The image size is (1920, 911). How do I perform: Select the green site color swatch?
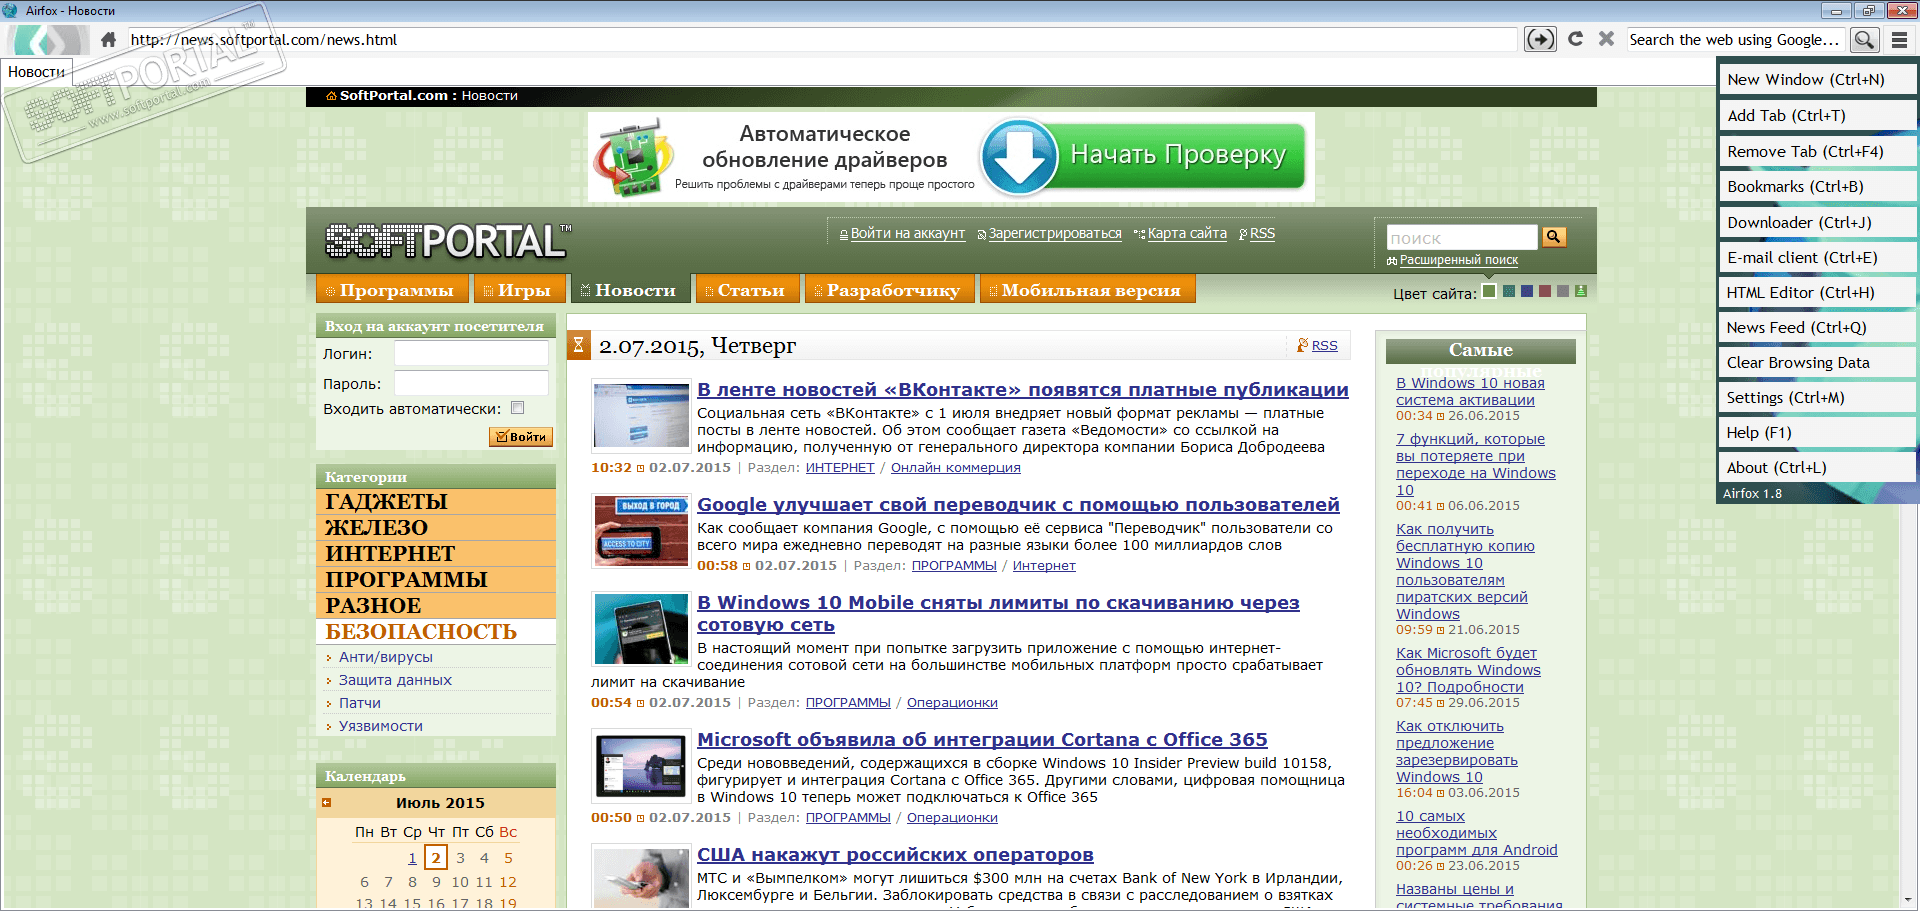(x=1489, y=291)
